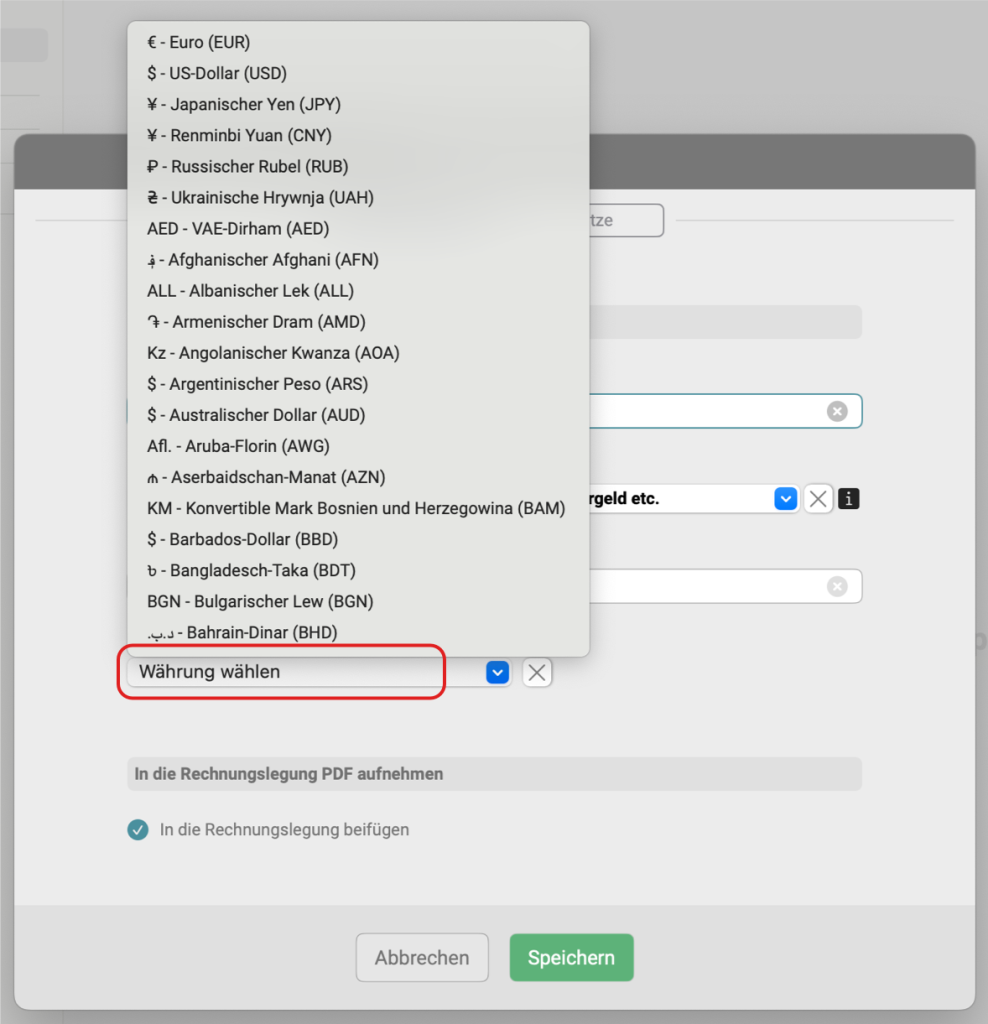Screen dimensions: 988x1024
Task: Clear the second text input field
Action: coord(837,586)
